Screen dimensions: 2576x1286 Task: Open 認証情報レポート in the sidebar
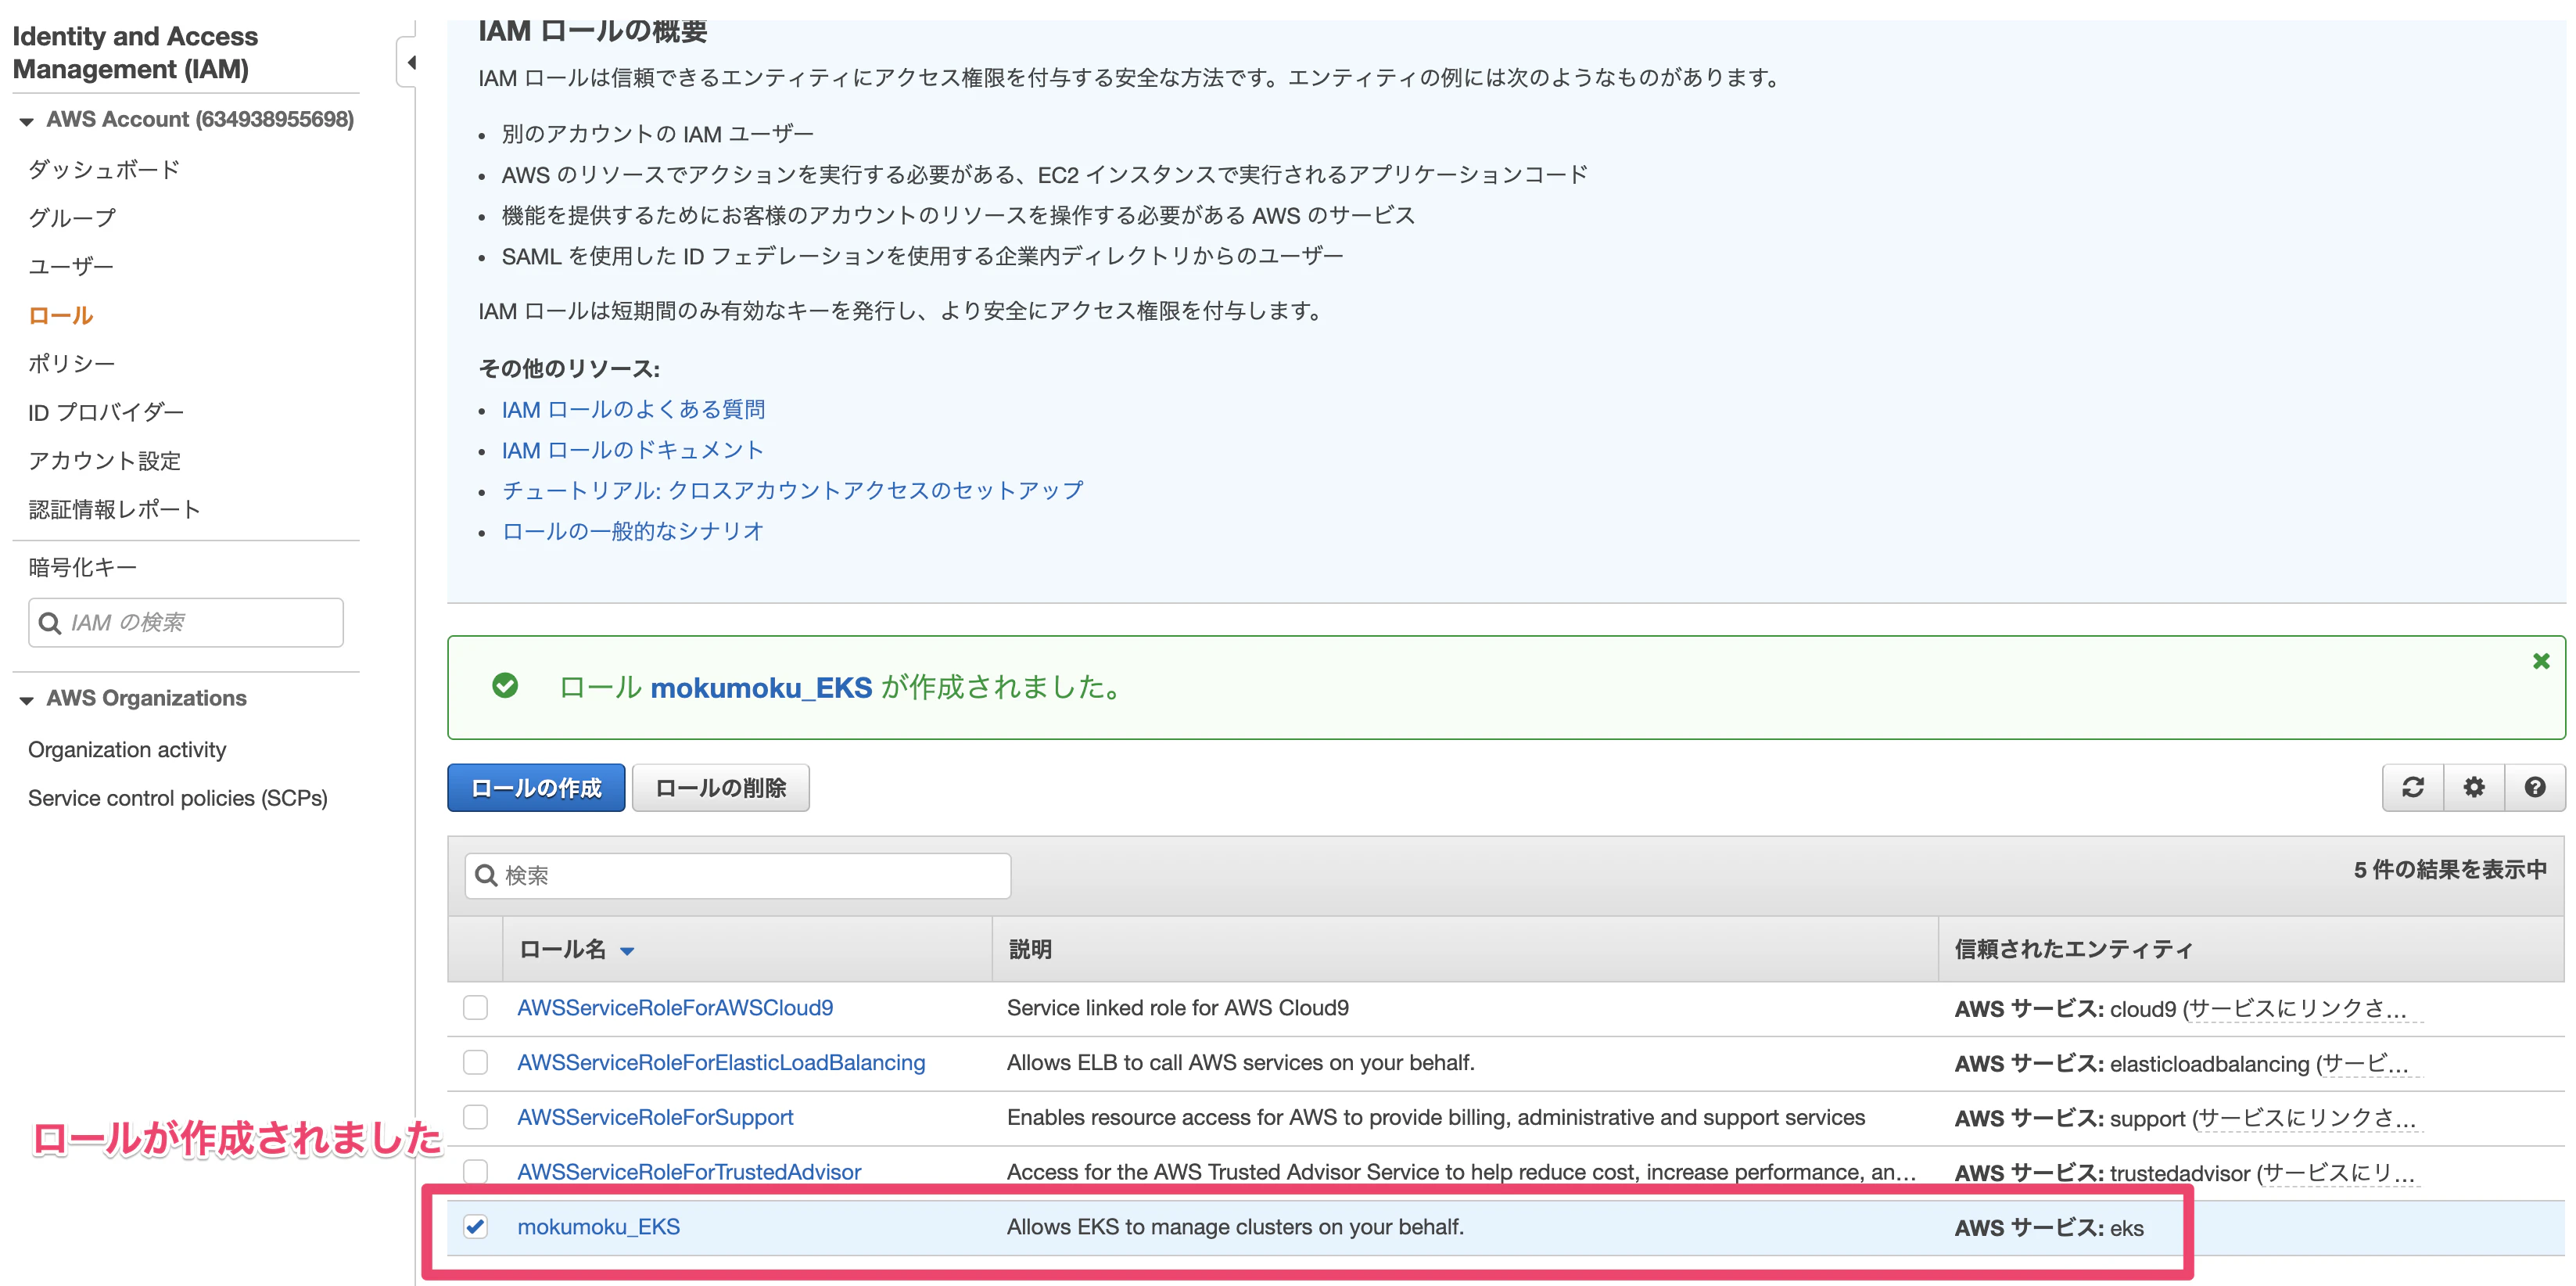(x=115, y=509)
